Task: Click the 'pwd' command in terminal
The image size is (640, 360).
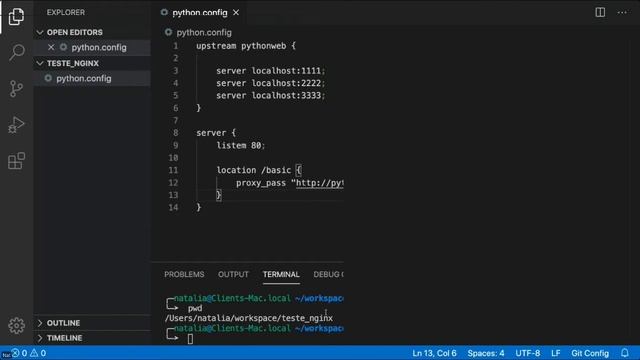Action: [x=195, y=309]
